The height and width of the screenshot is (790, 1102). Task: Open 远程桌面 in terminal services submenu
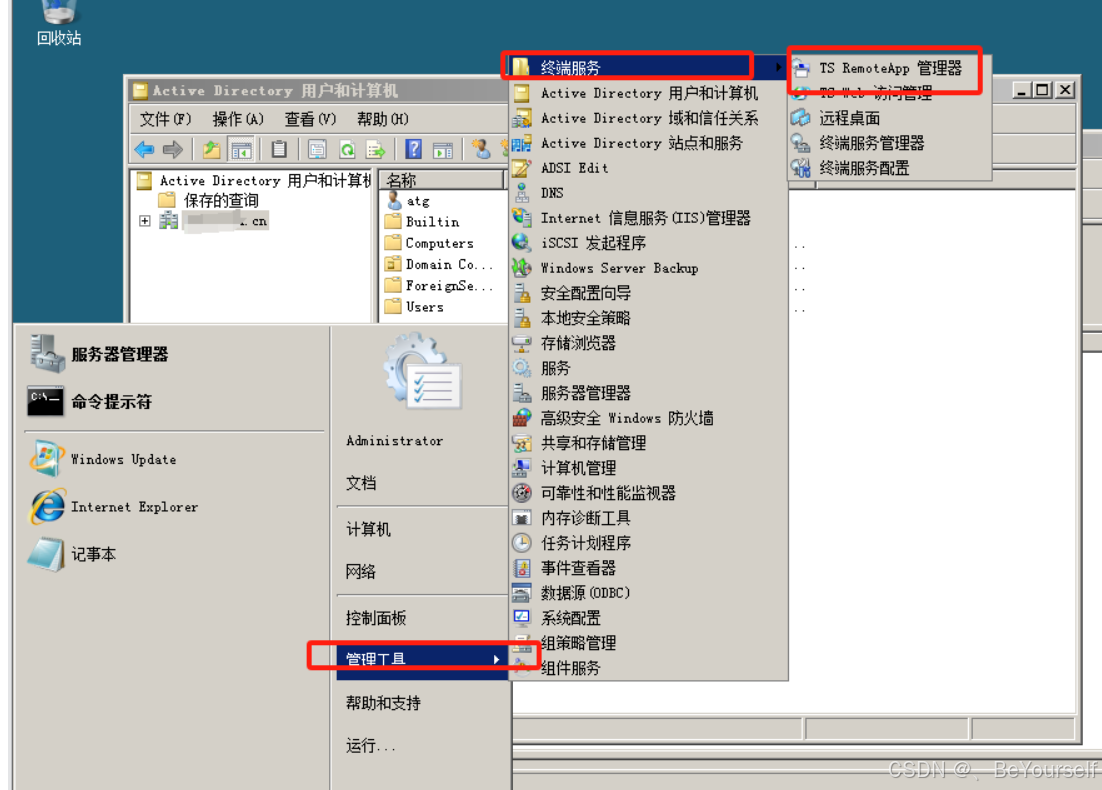[890, 118]
